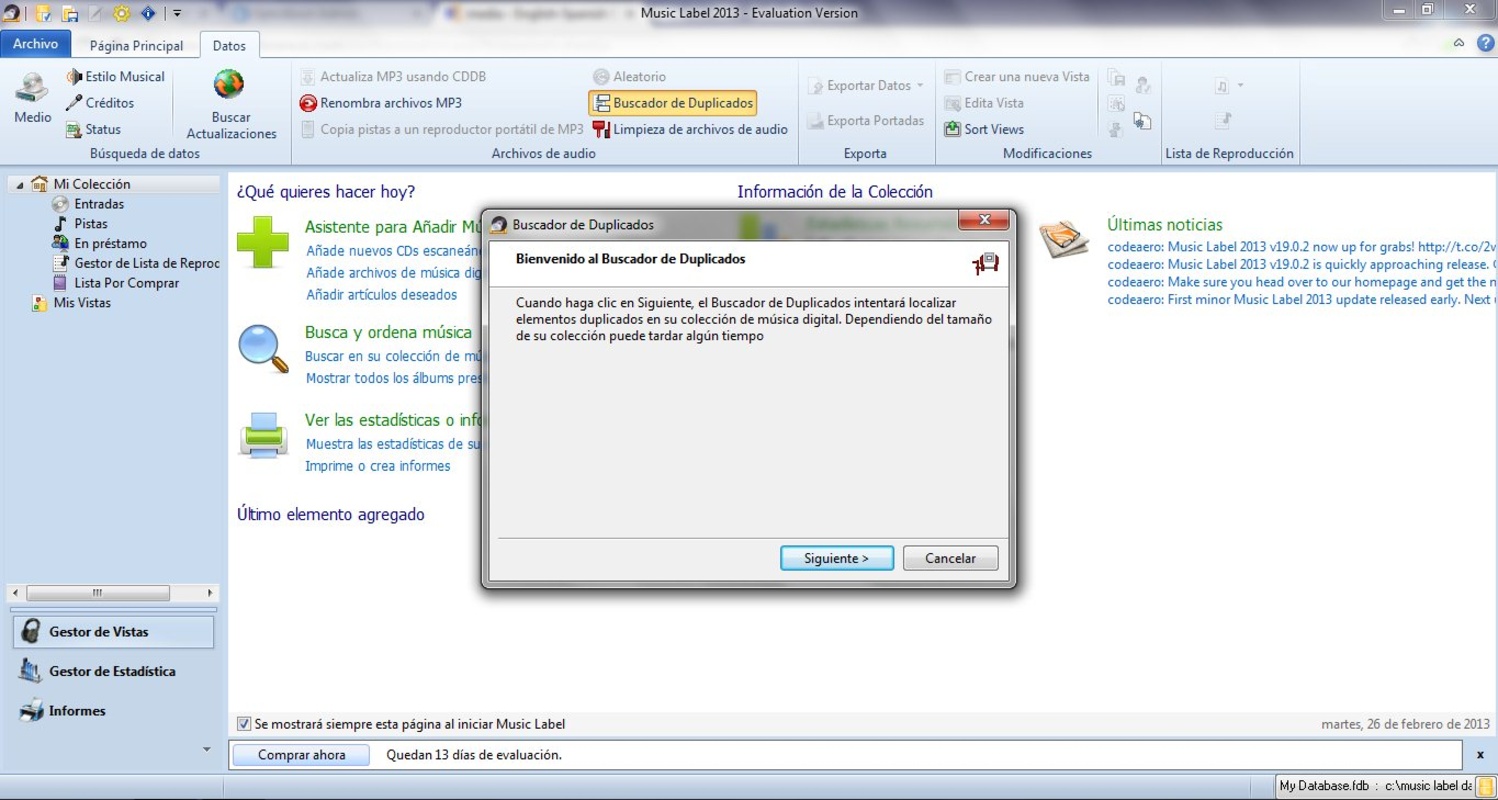The height and width of the screenshot is (800, 1498).
Task: Click Exporta Portadas in the ribbon
Action: click(x=866, y=121)
